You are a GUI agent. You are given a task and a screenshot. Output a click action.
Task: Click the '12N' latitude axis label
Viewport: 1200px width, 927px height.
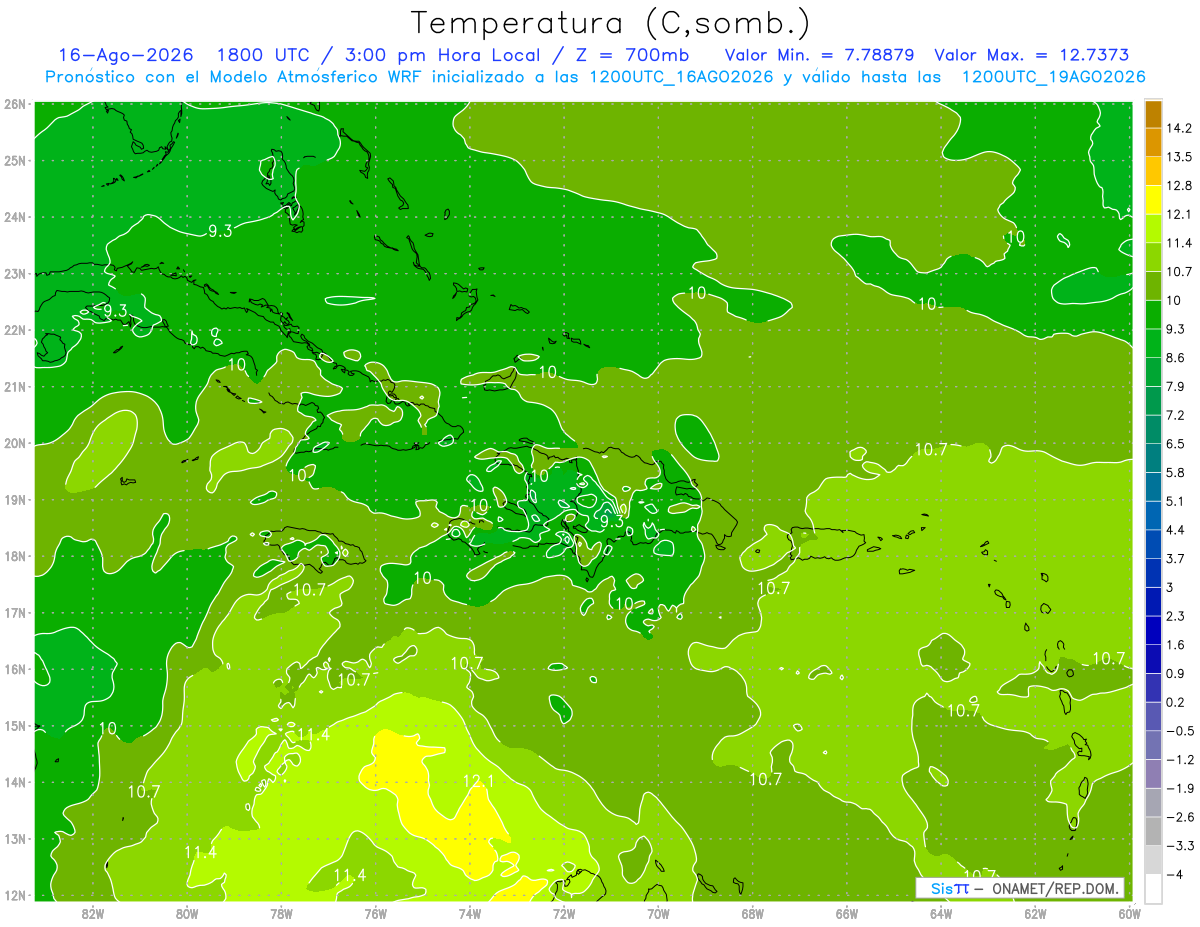(15, 895)
